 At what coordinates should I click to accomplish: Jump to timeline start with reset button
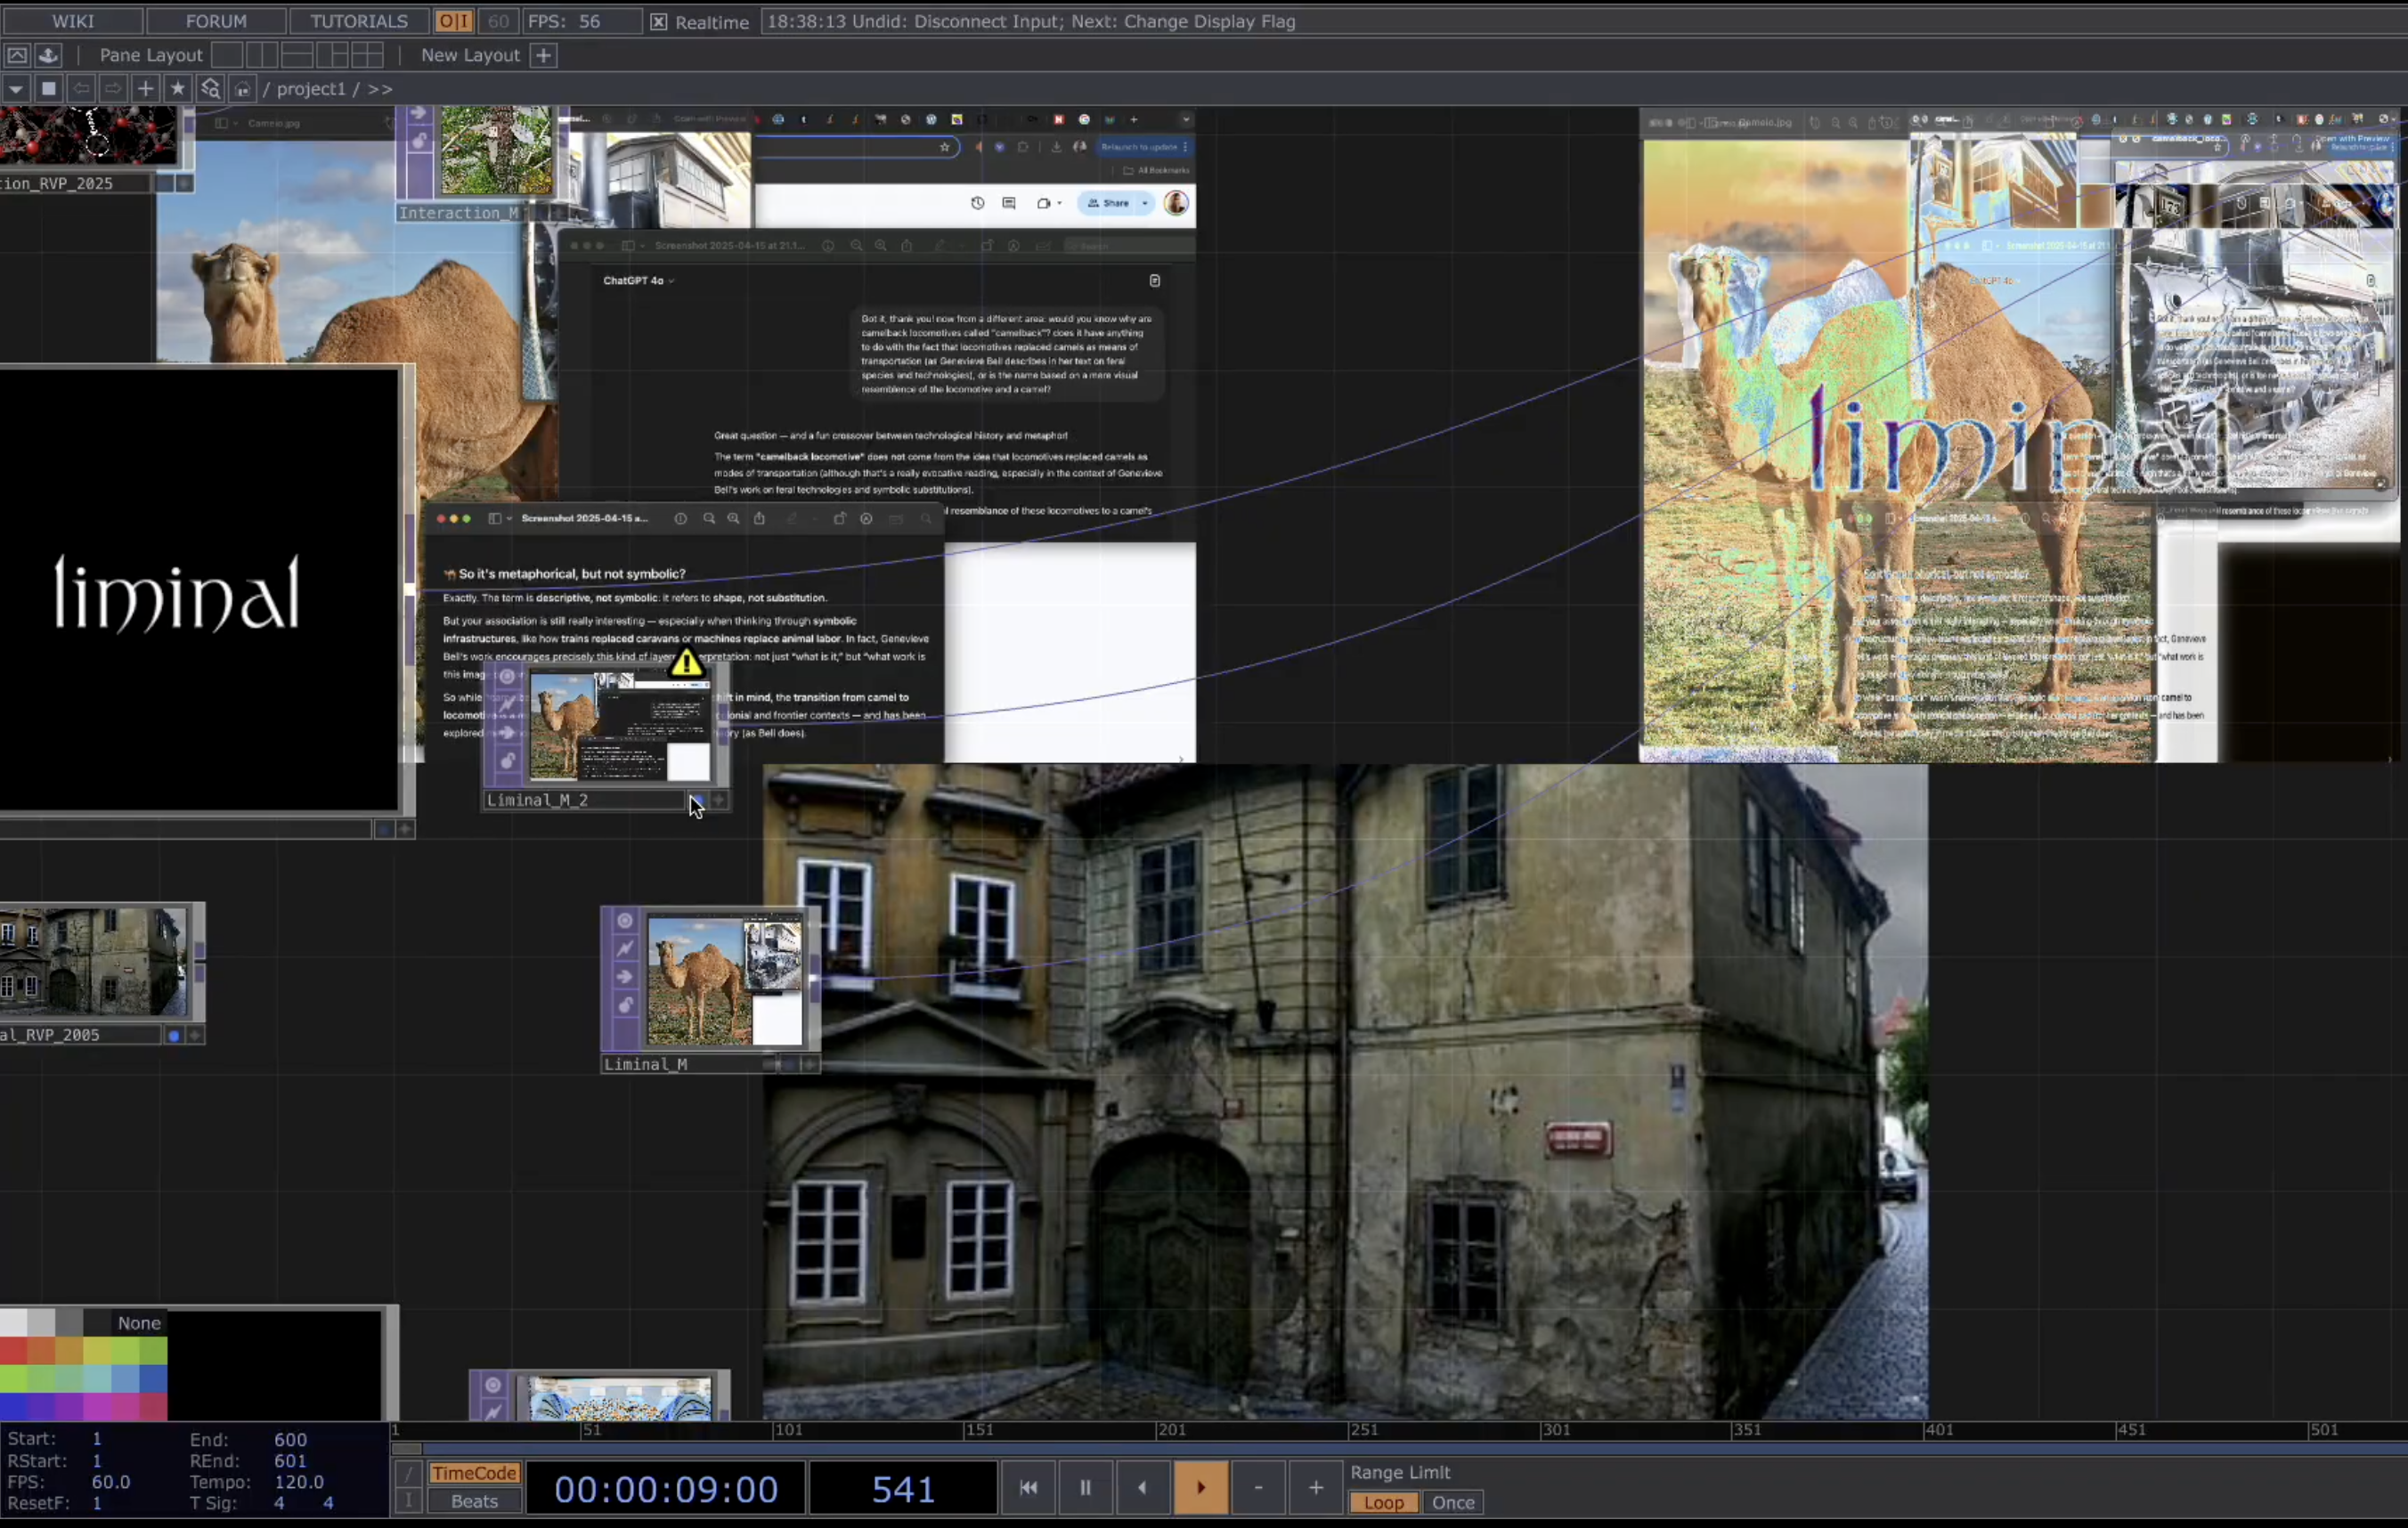pos(1028,1488)
